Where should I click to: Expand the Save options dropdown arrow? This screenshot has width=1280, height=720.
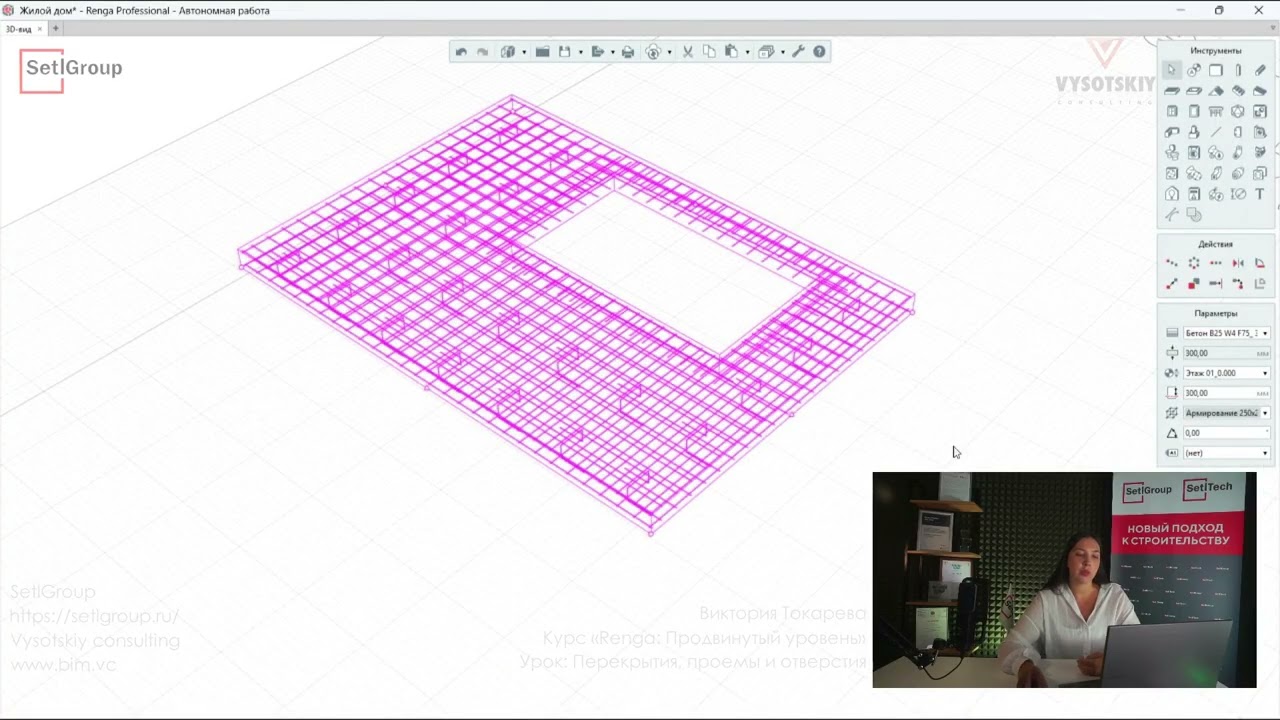tap(581, 52)
